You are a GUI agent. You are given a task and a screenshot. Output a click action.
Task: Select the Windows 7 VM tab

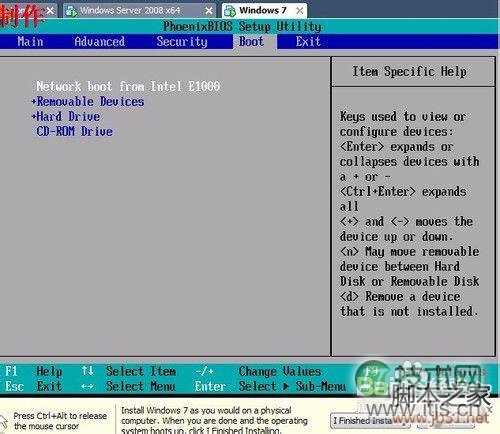pyautogui.click(x=264, y=10)
